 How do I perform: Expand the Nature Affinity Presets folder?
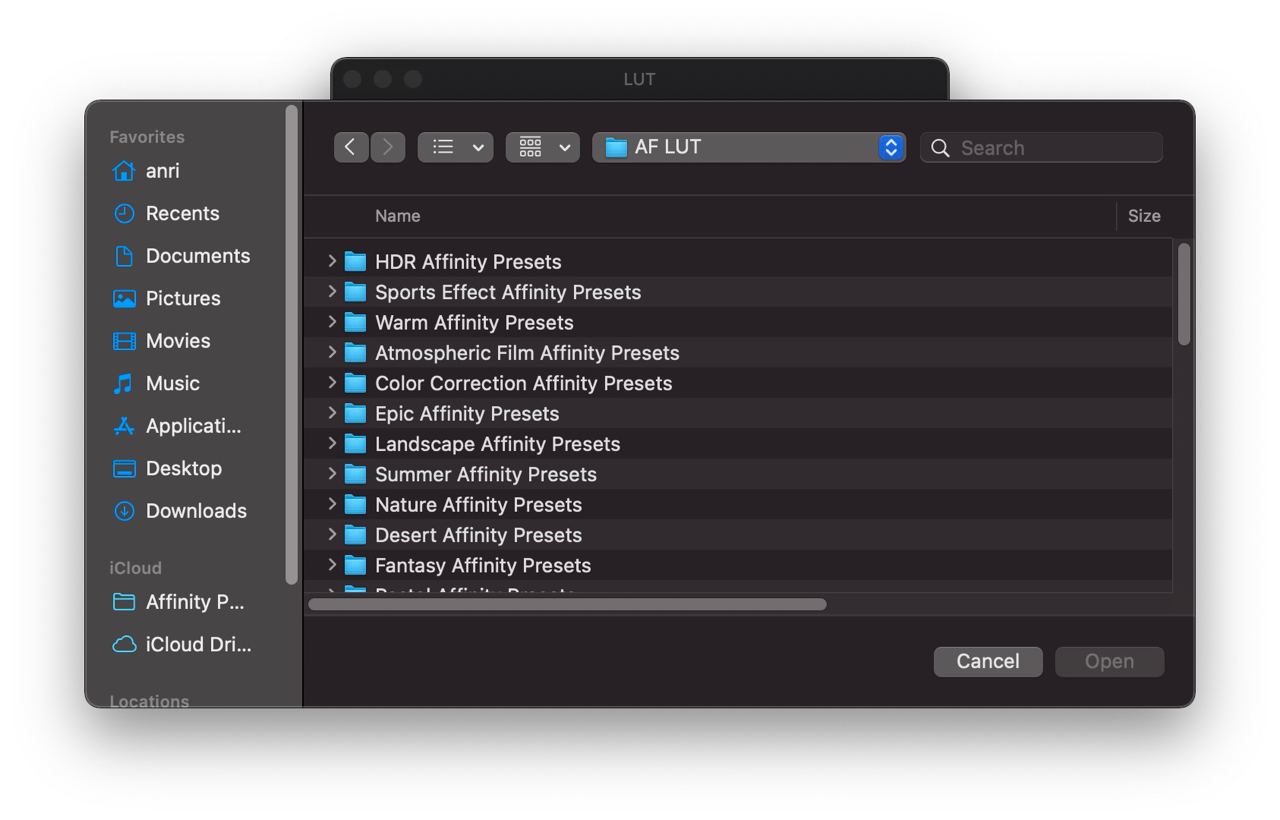click(x=332, y=504)
